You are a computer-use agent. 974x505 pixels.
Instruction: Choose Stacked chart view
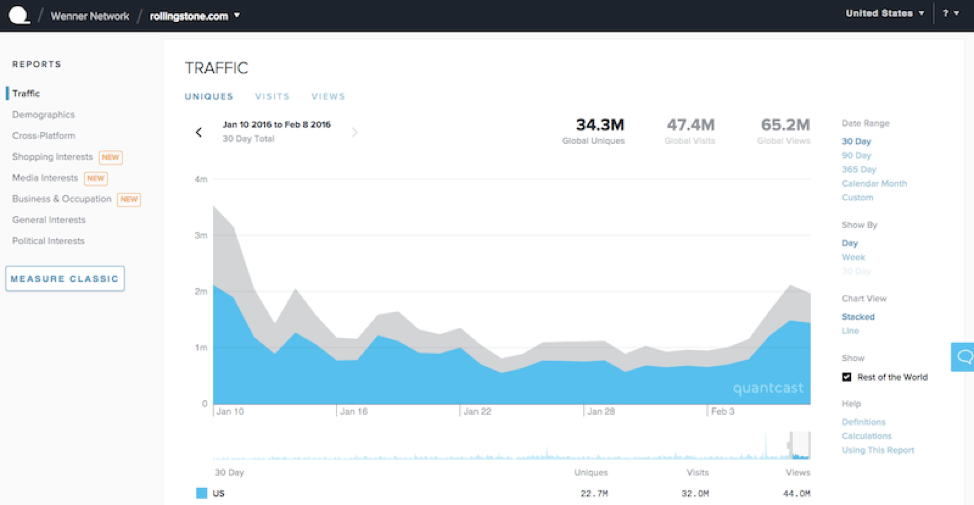pyautogui.click(x=858, y=317)
